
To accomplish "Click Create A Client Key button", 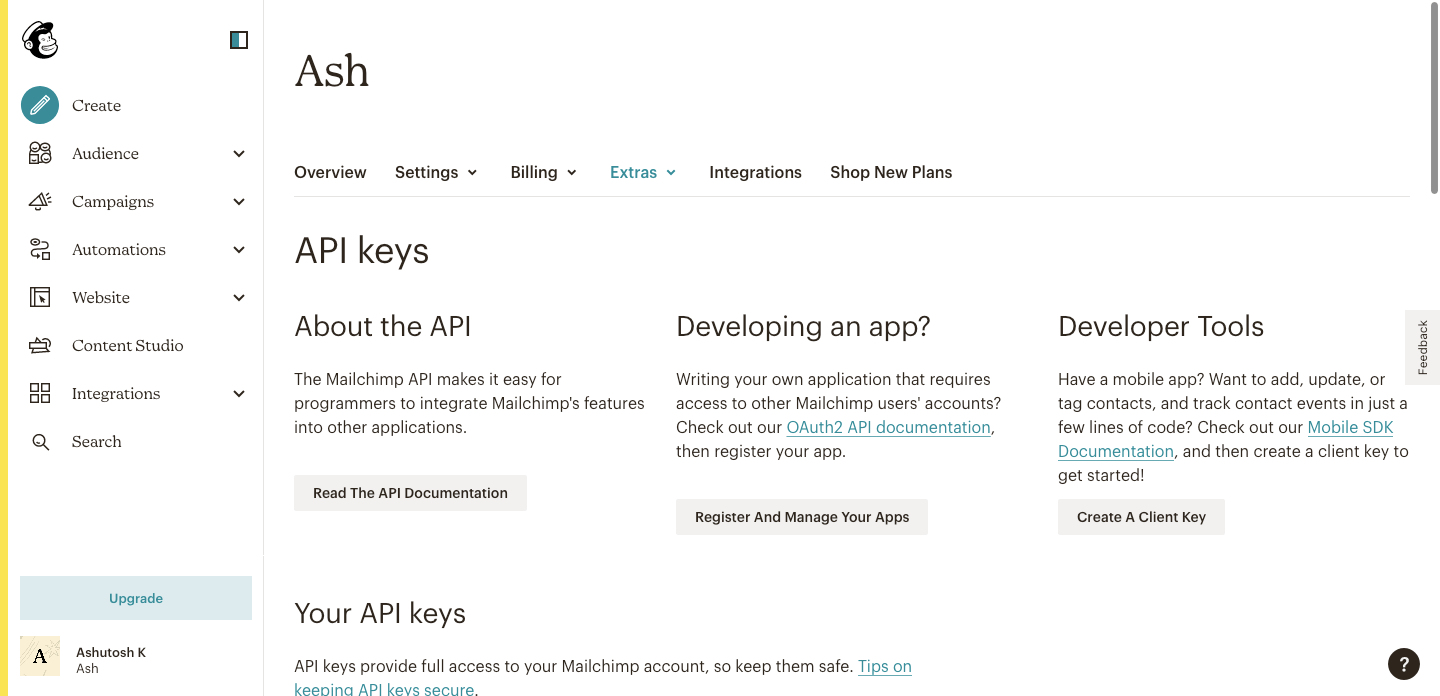I will pos(1141,517).
